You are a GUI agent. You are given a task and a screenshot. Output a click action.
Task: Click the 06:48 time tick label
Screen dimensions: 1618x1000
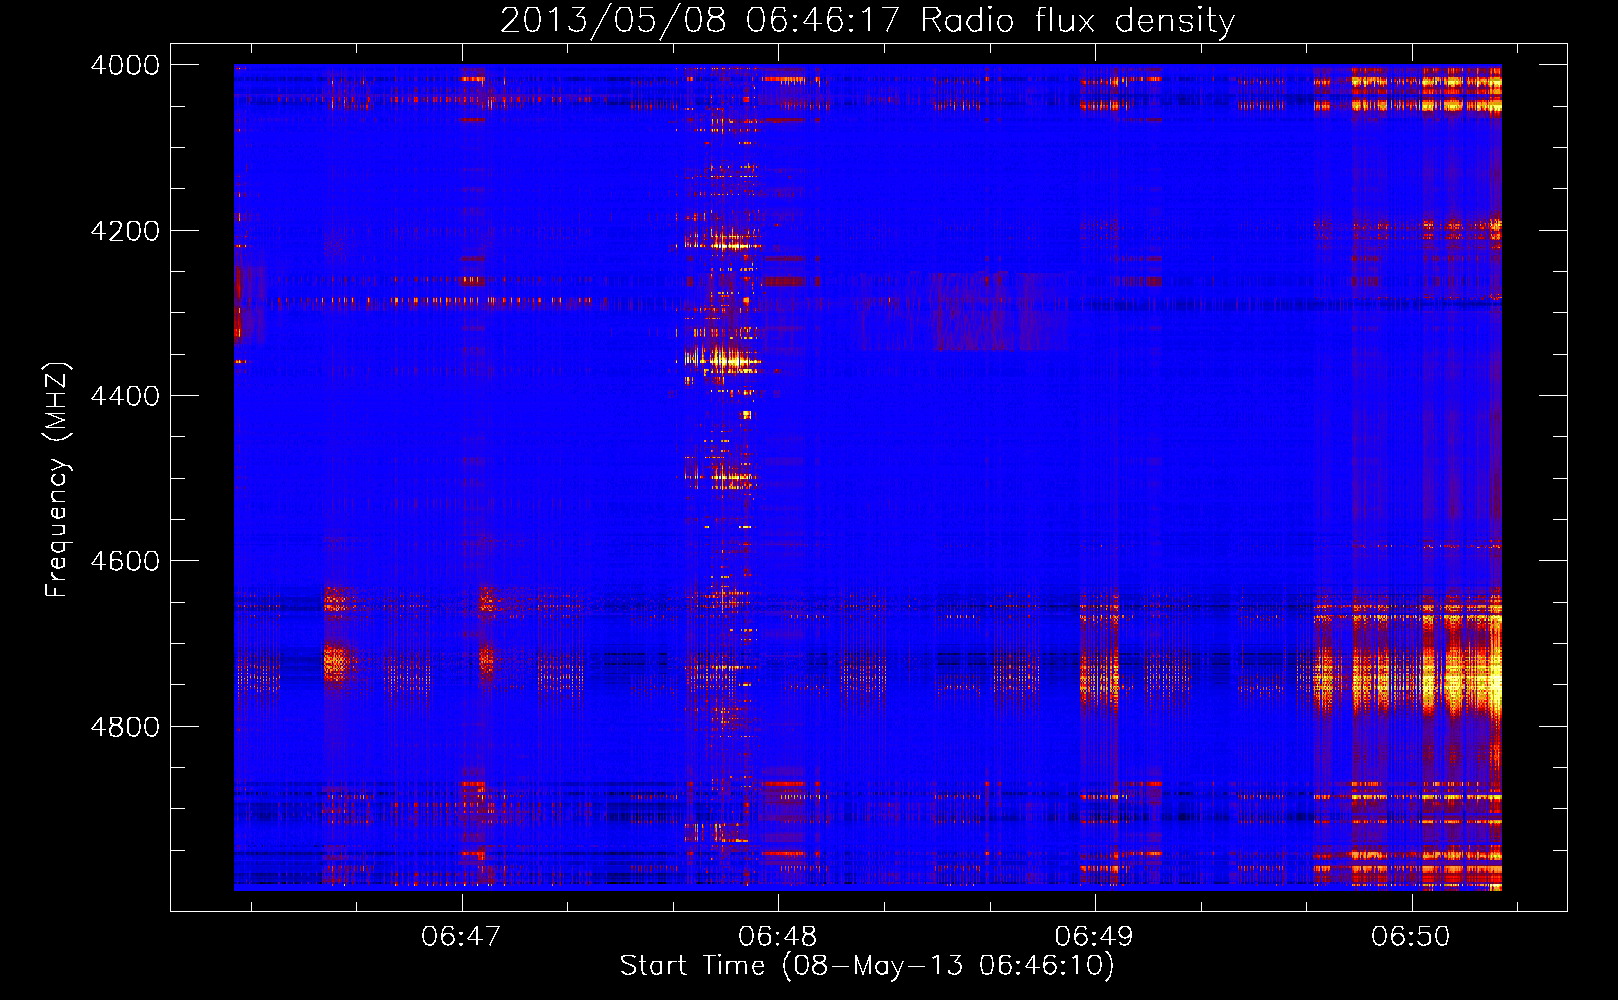click(x=778, y=936)
